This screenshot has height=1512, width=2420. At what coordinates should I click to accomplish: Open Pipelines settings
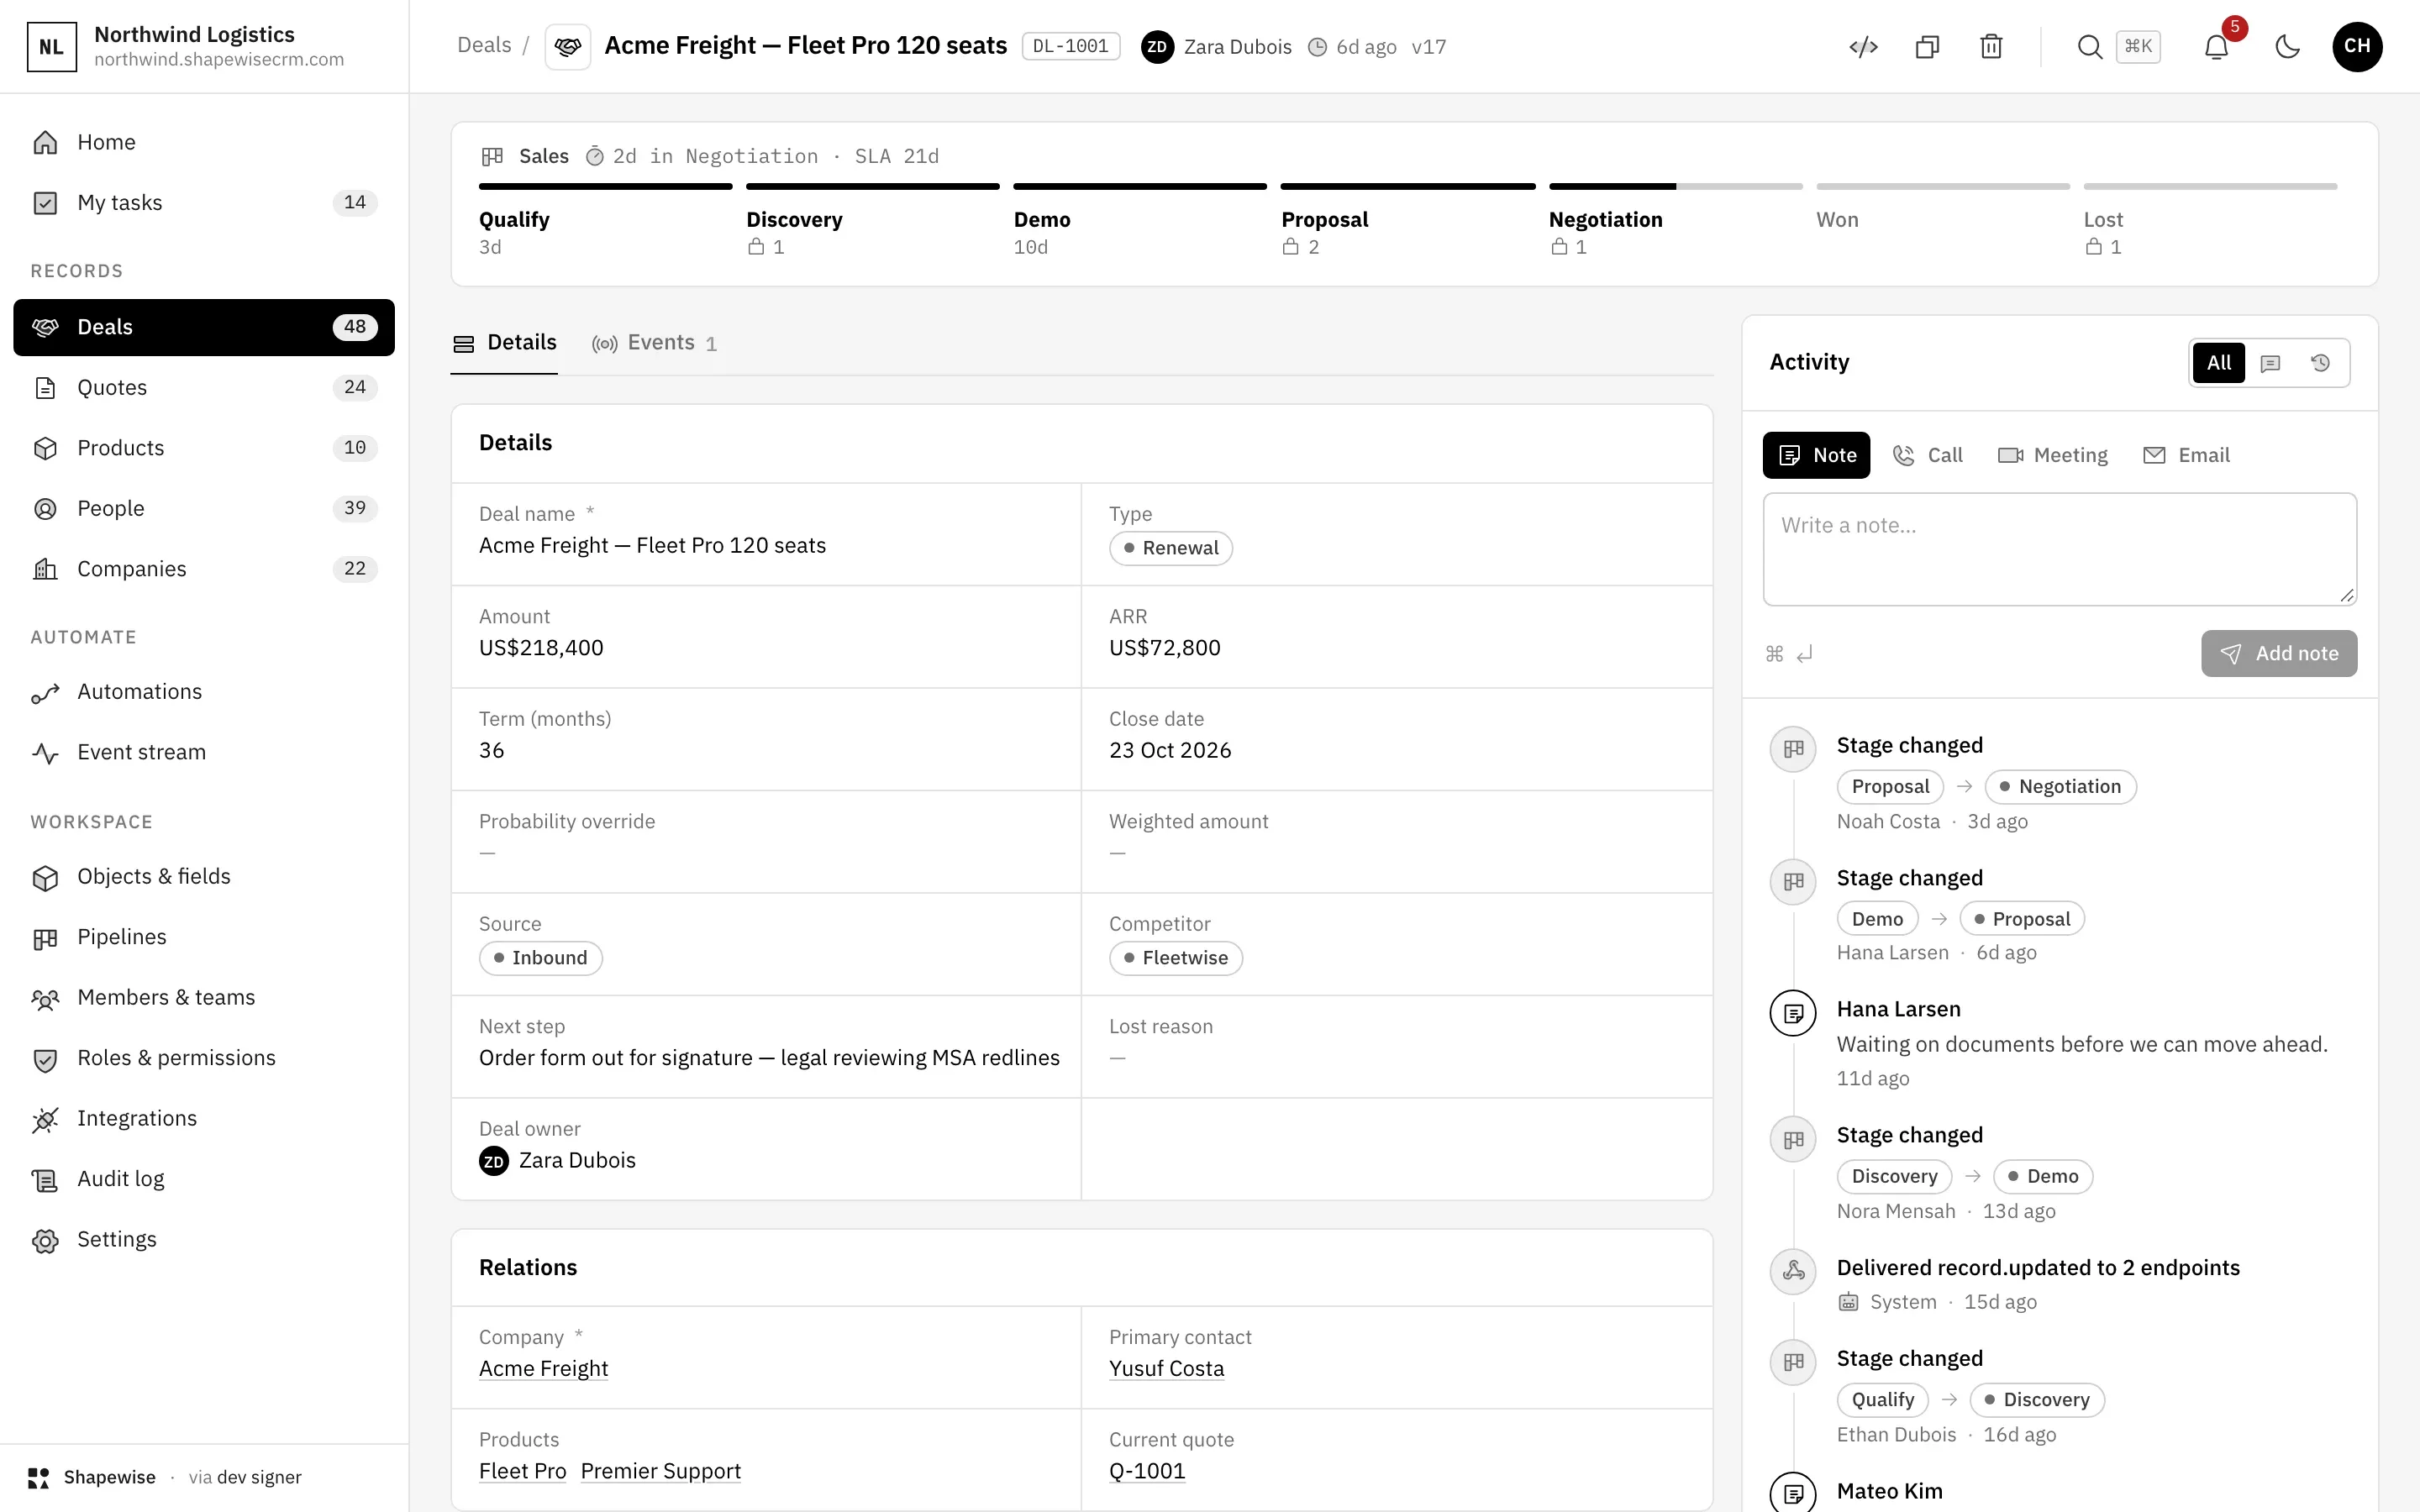pos(204,937)
